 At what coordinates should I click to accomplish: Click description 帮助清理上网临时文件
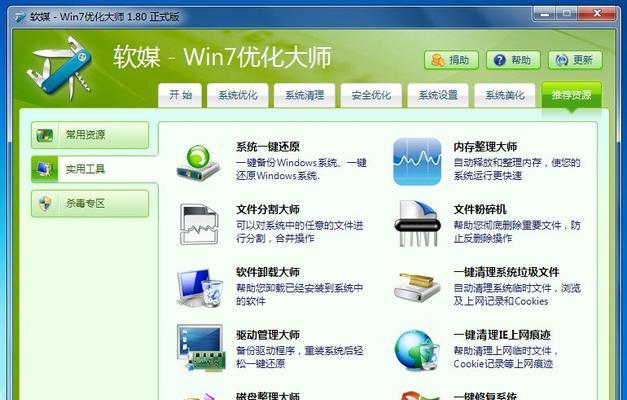click(x=506, y=357)
